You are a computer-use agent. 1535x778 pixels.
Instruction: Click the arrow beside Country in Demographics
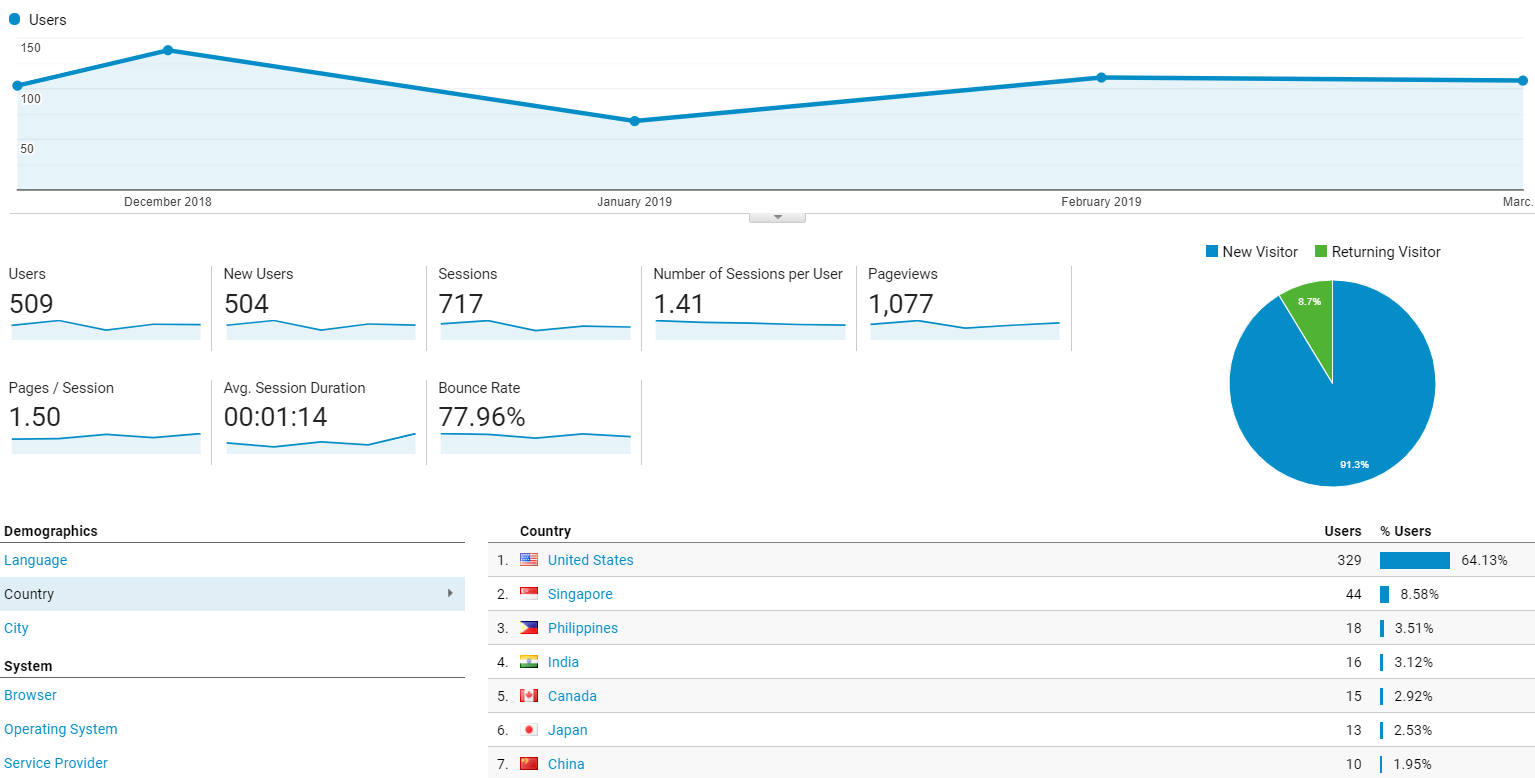[449, 593]
